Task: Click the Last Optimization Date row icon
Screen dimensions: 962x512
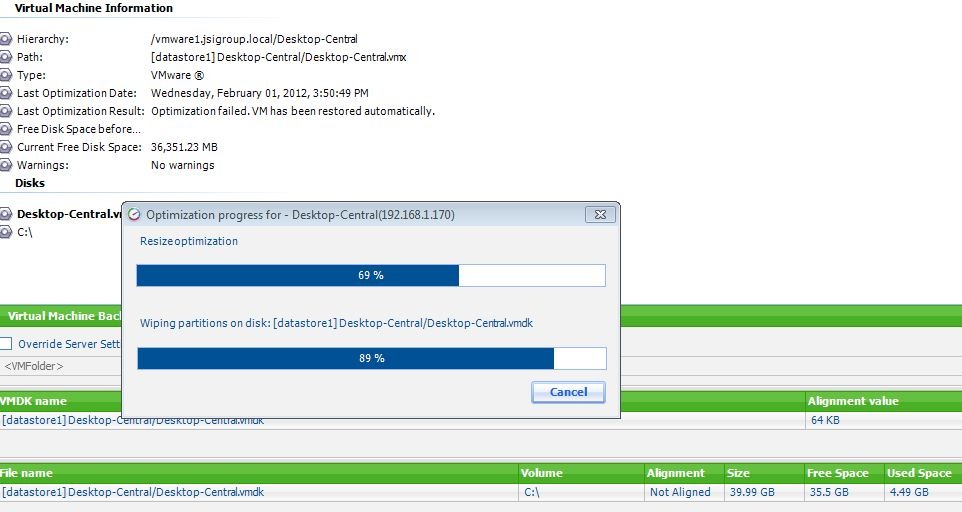Action: [6, 93]
